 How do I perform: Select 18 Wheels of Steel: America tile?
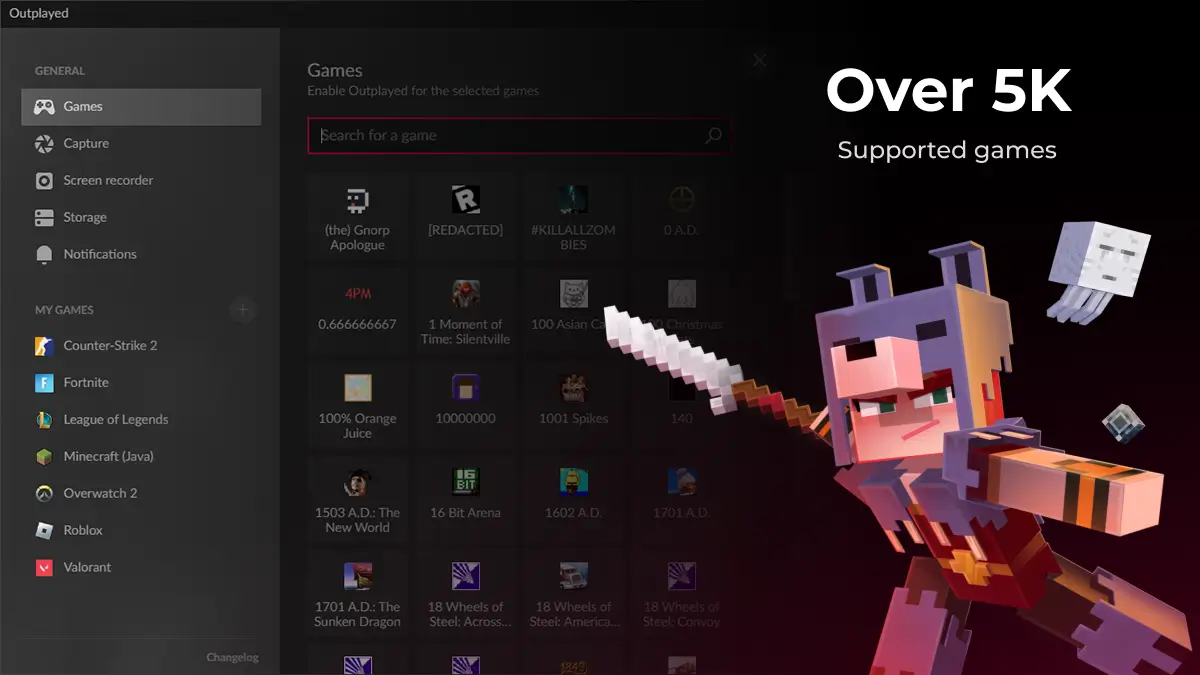pos(573,594)
